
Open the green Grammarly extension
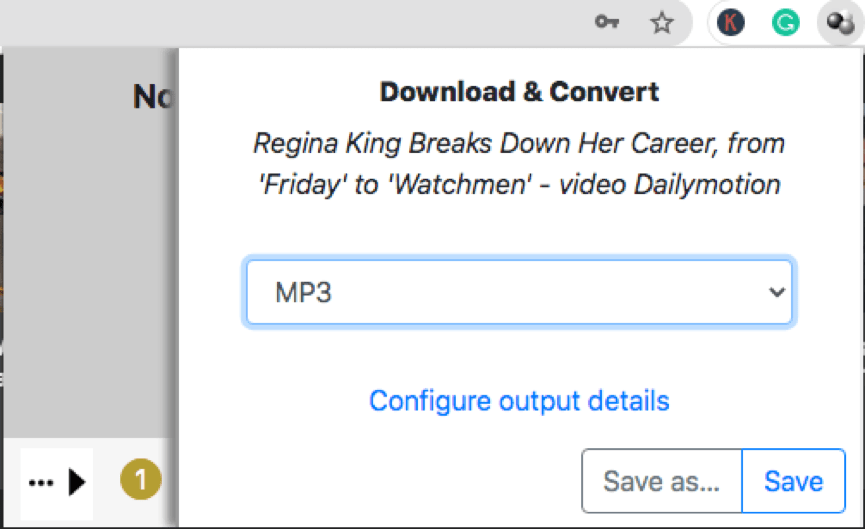(786, 23)
